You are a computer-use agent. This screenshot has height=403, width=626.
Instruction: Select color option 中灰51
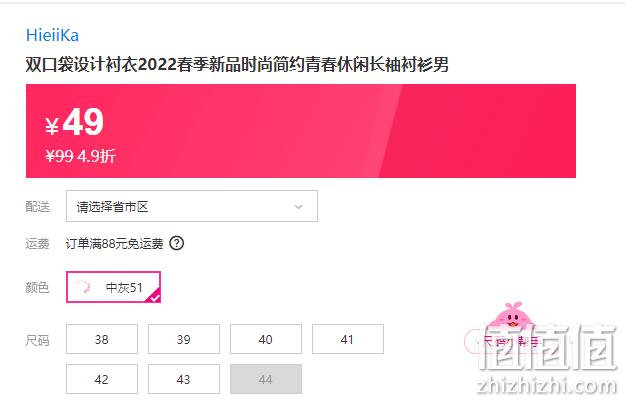pos(113,287)
